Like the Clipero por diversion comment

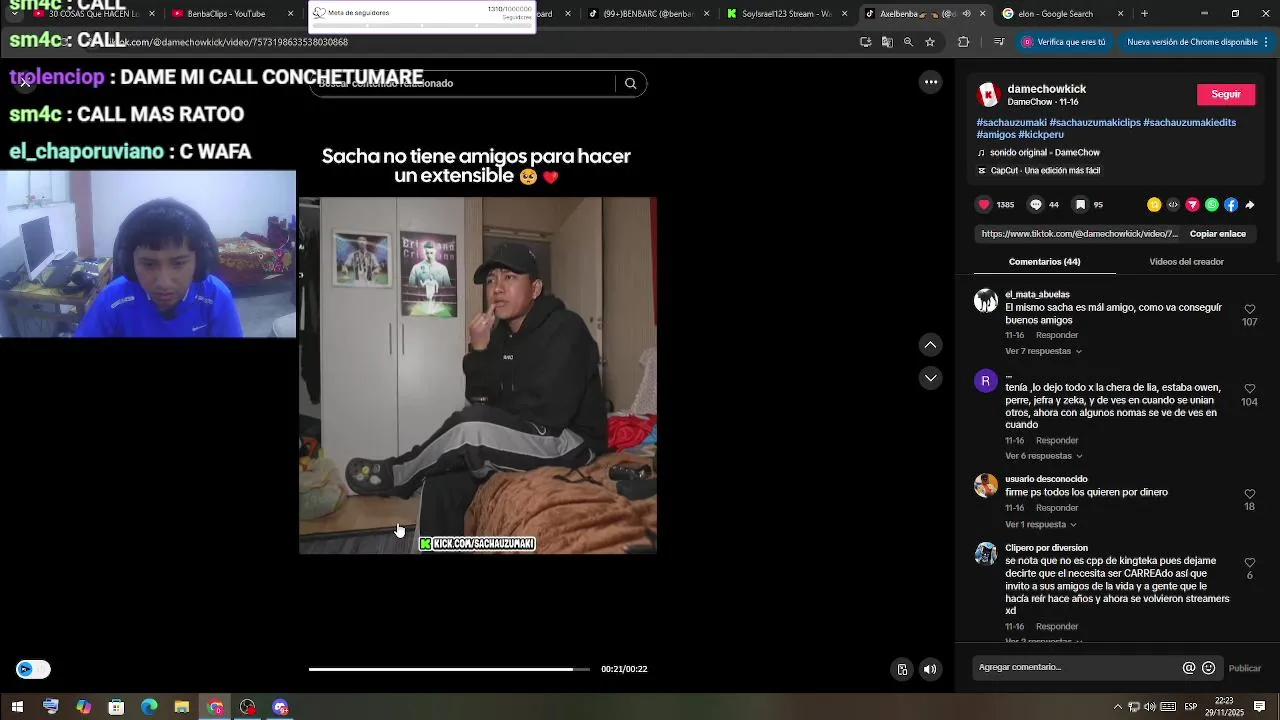coord(1249,562)
